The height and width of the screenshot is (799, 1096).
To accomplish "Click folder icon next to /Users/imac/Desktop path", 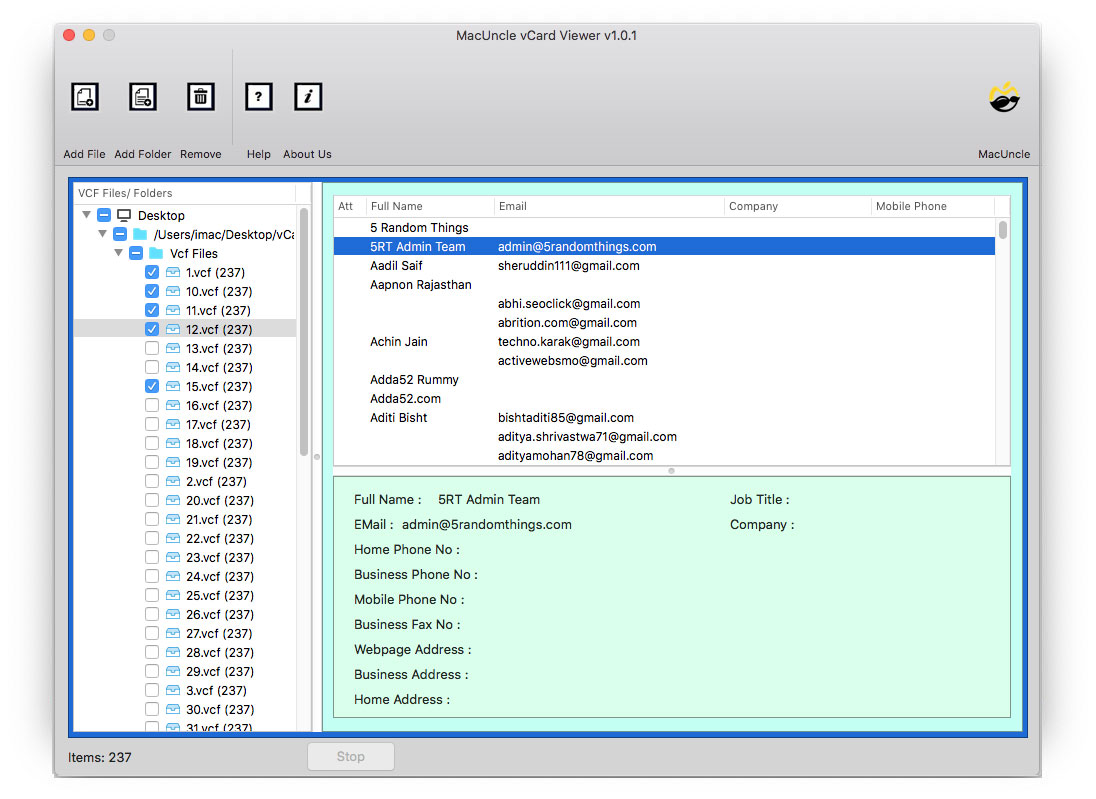I will coord(140,234).
